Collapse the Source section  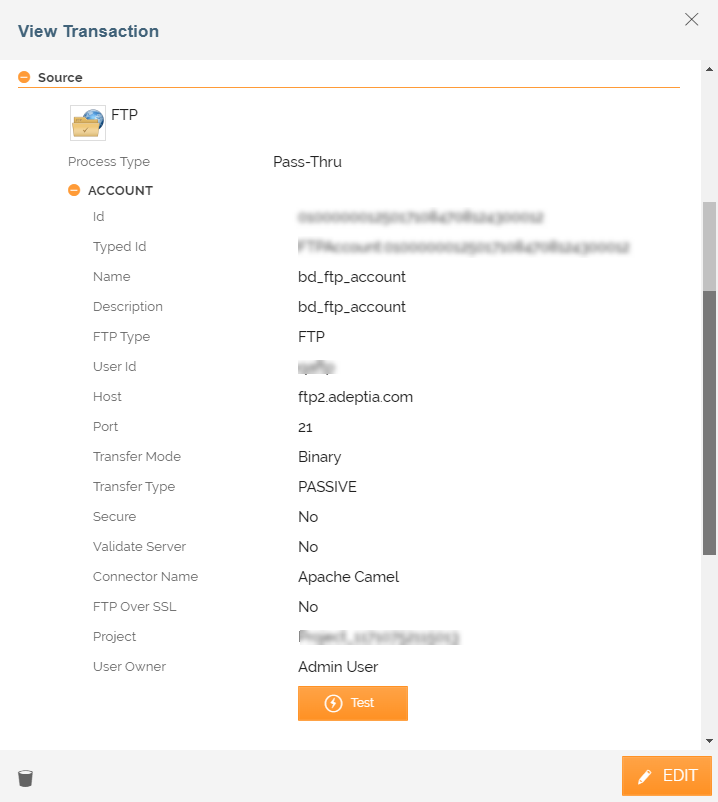pos(24,77)
